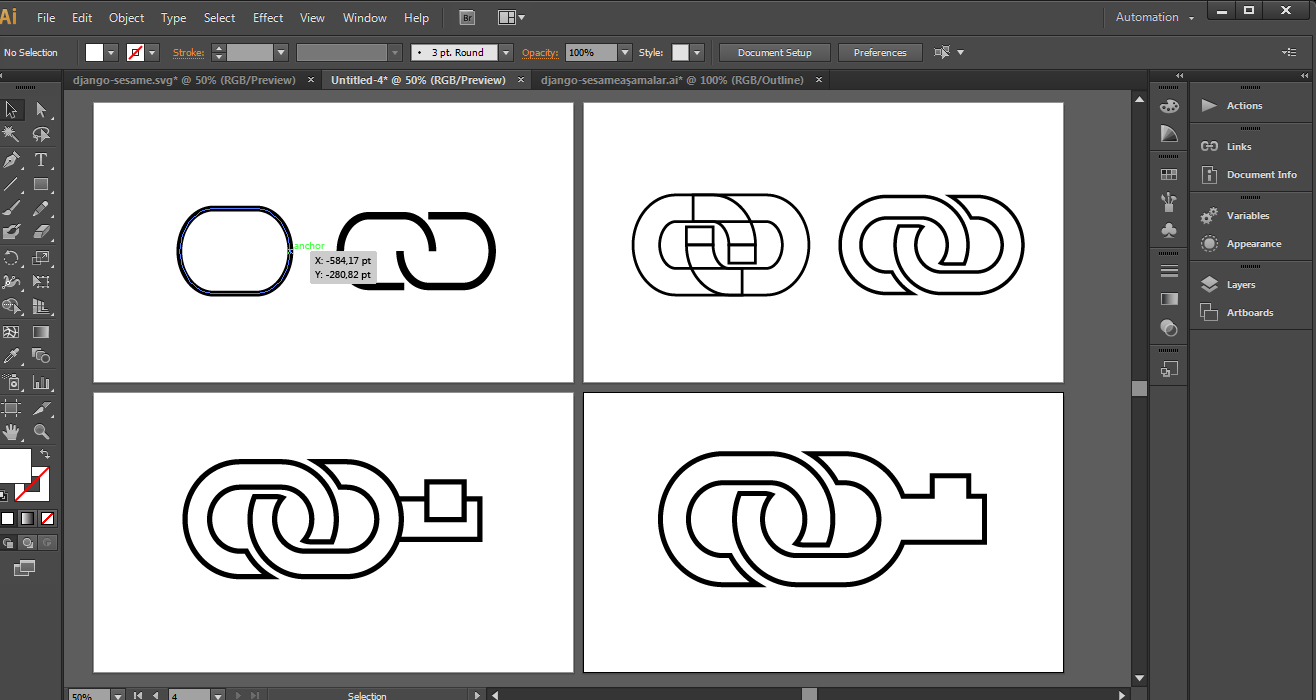Change screen mode at toolbox bottom
The height and width of the screenshot is (700, 1316).
click(25, 568)
